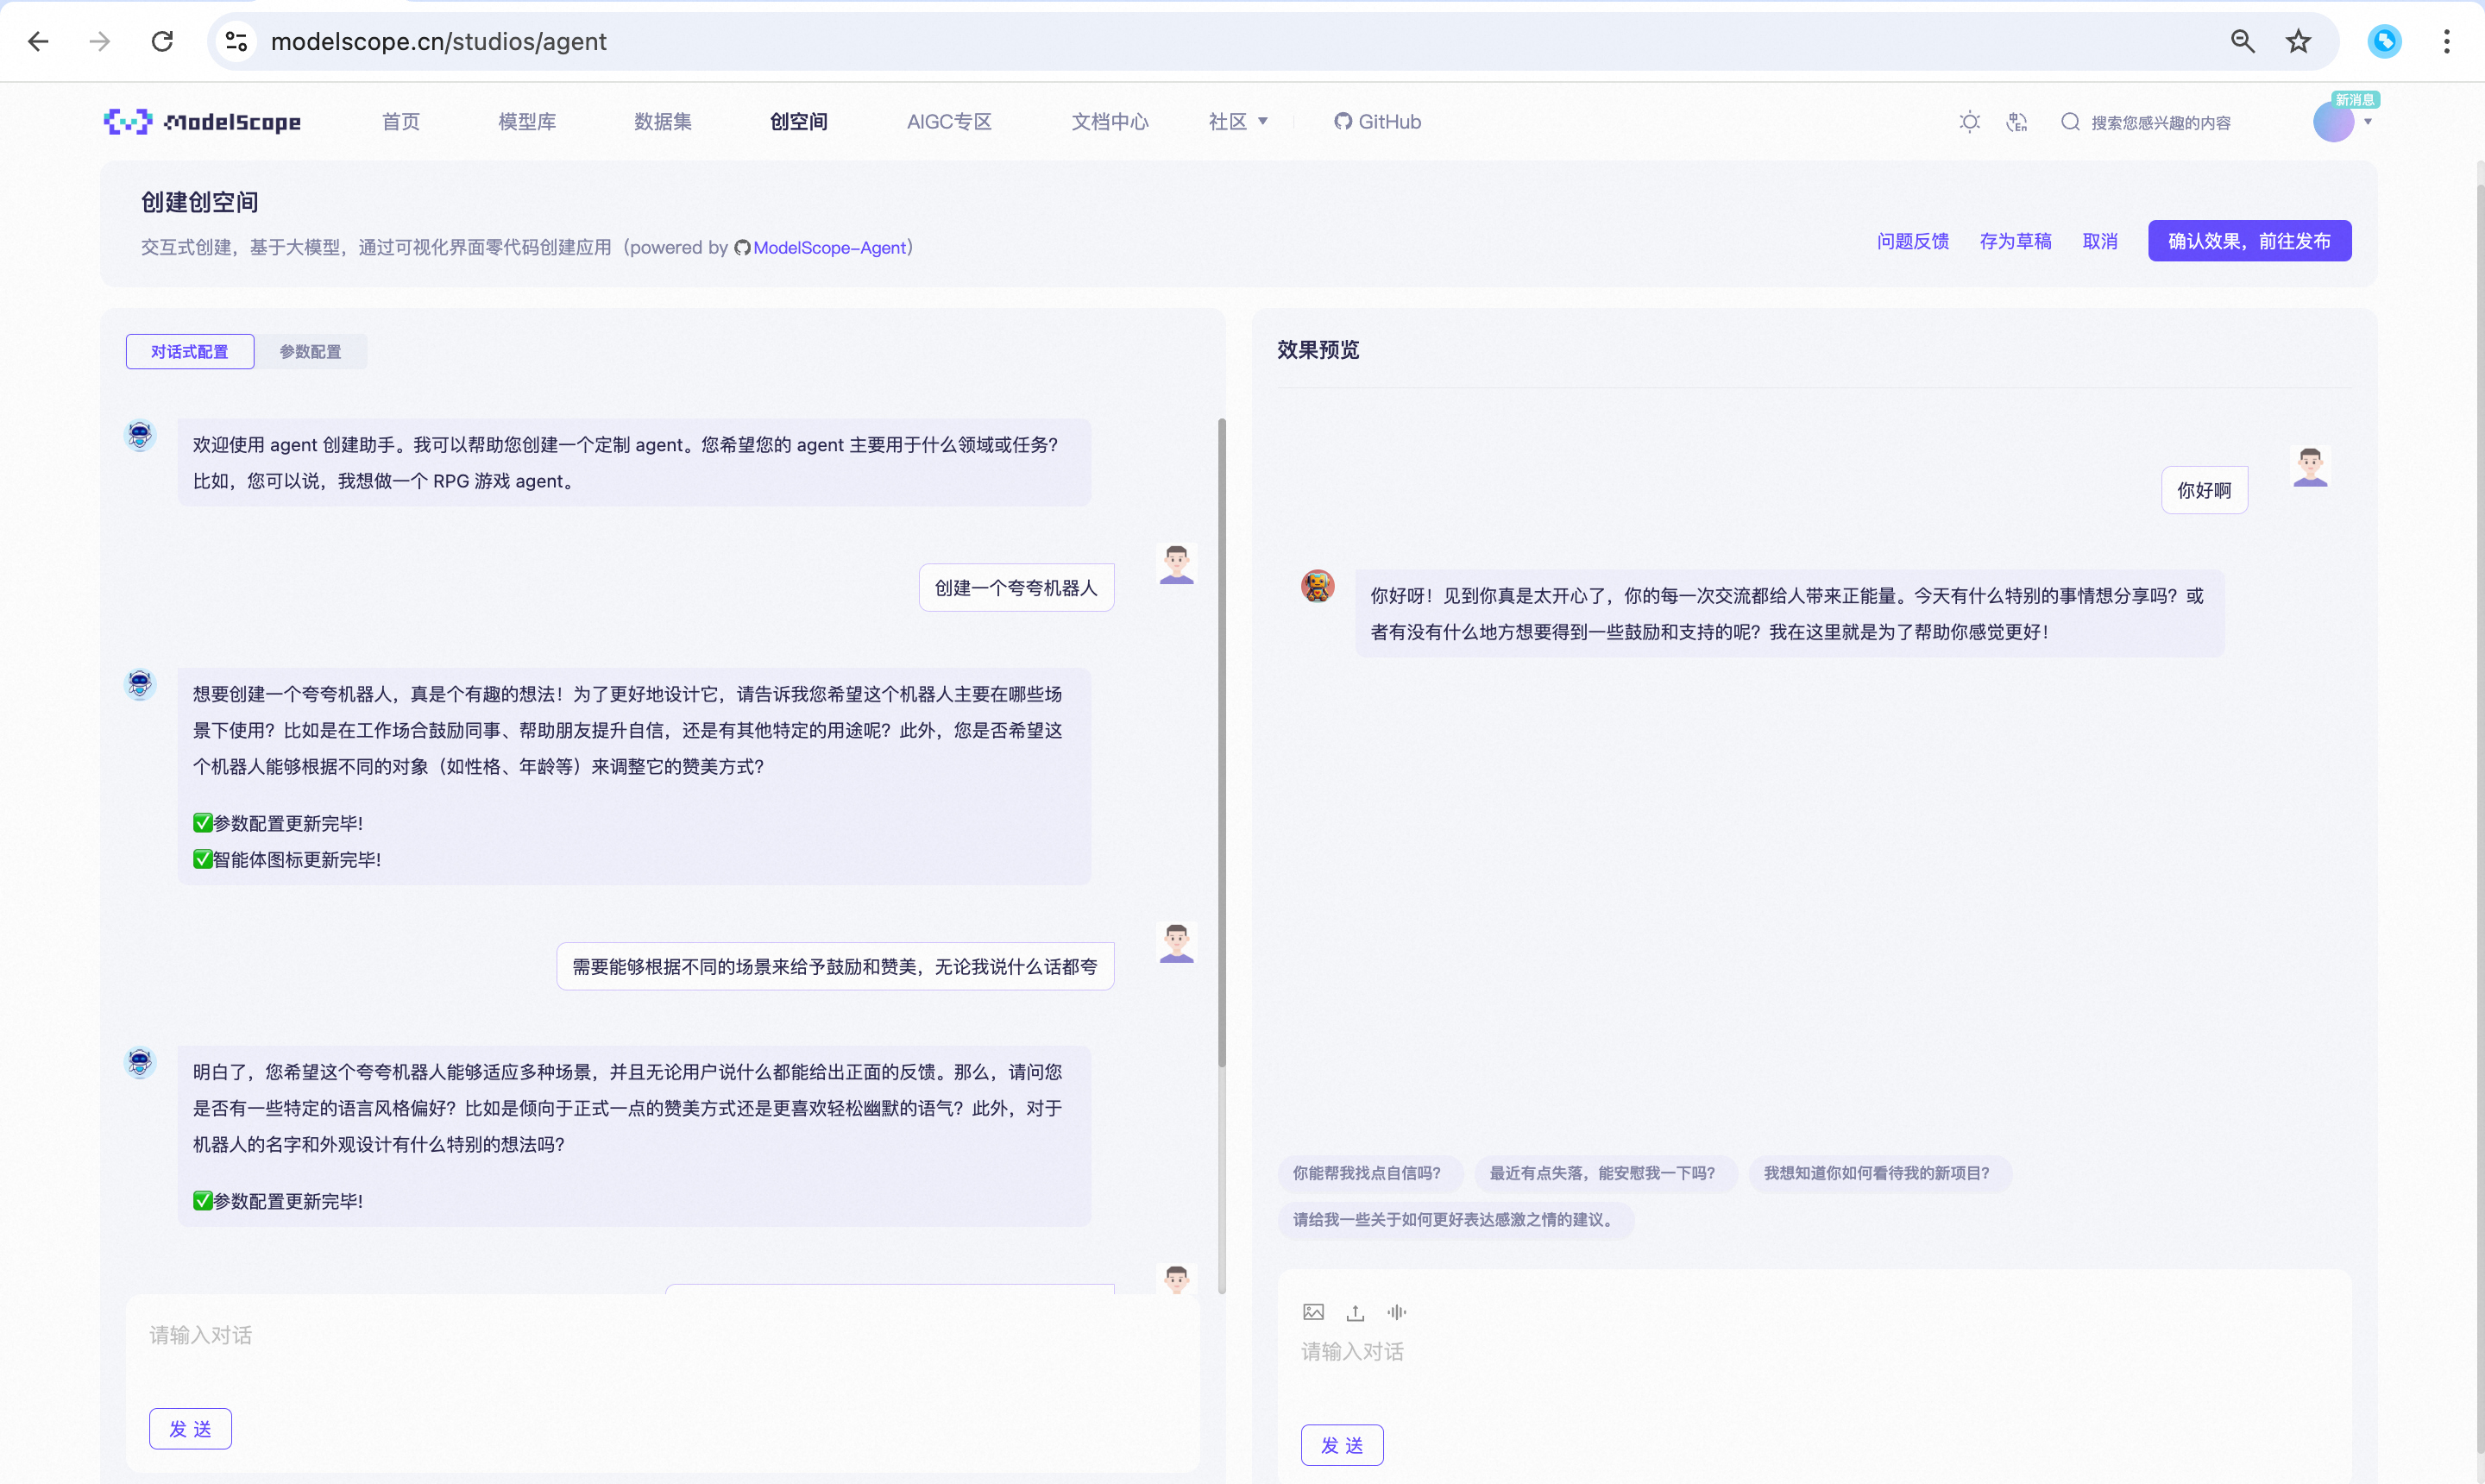Open the user account avatar

pos(2333,122)
